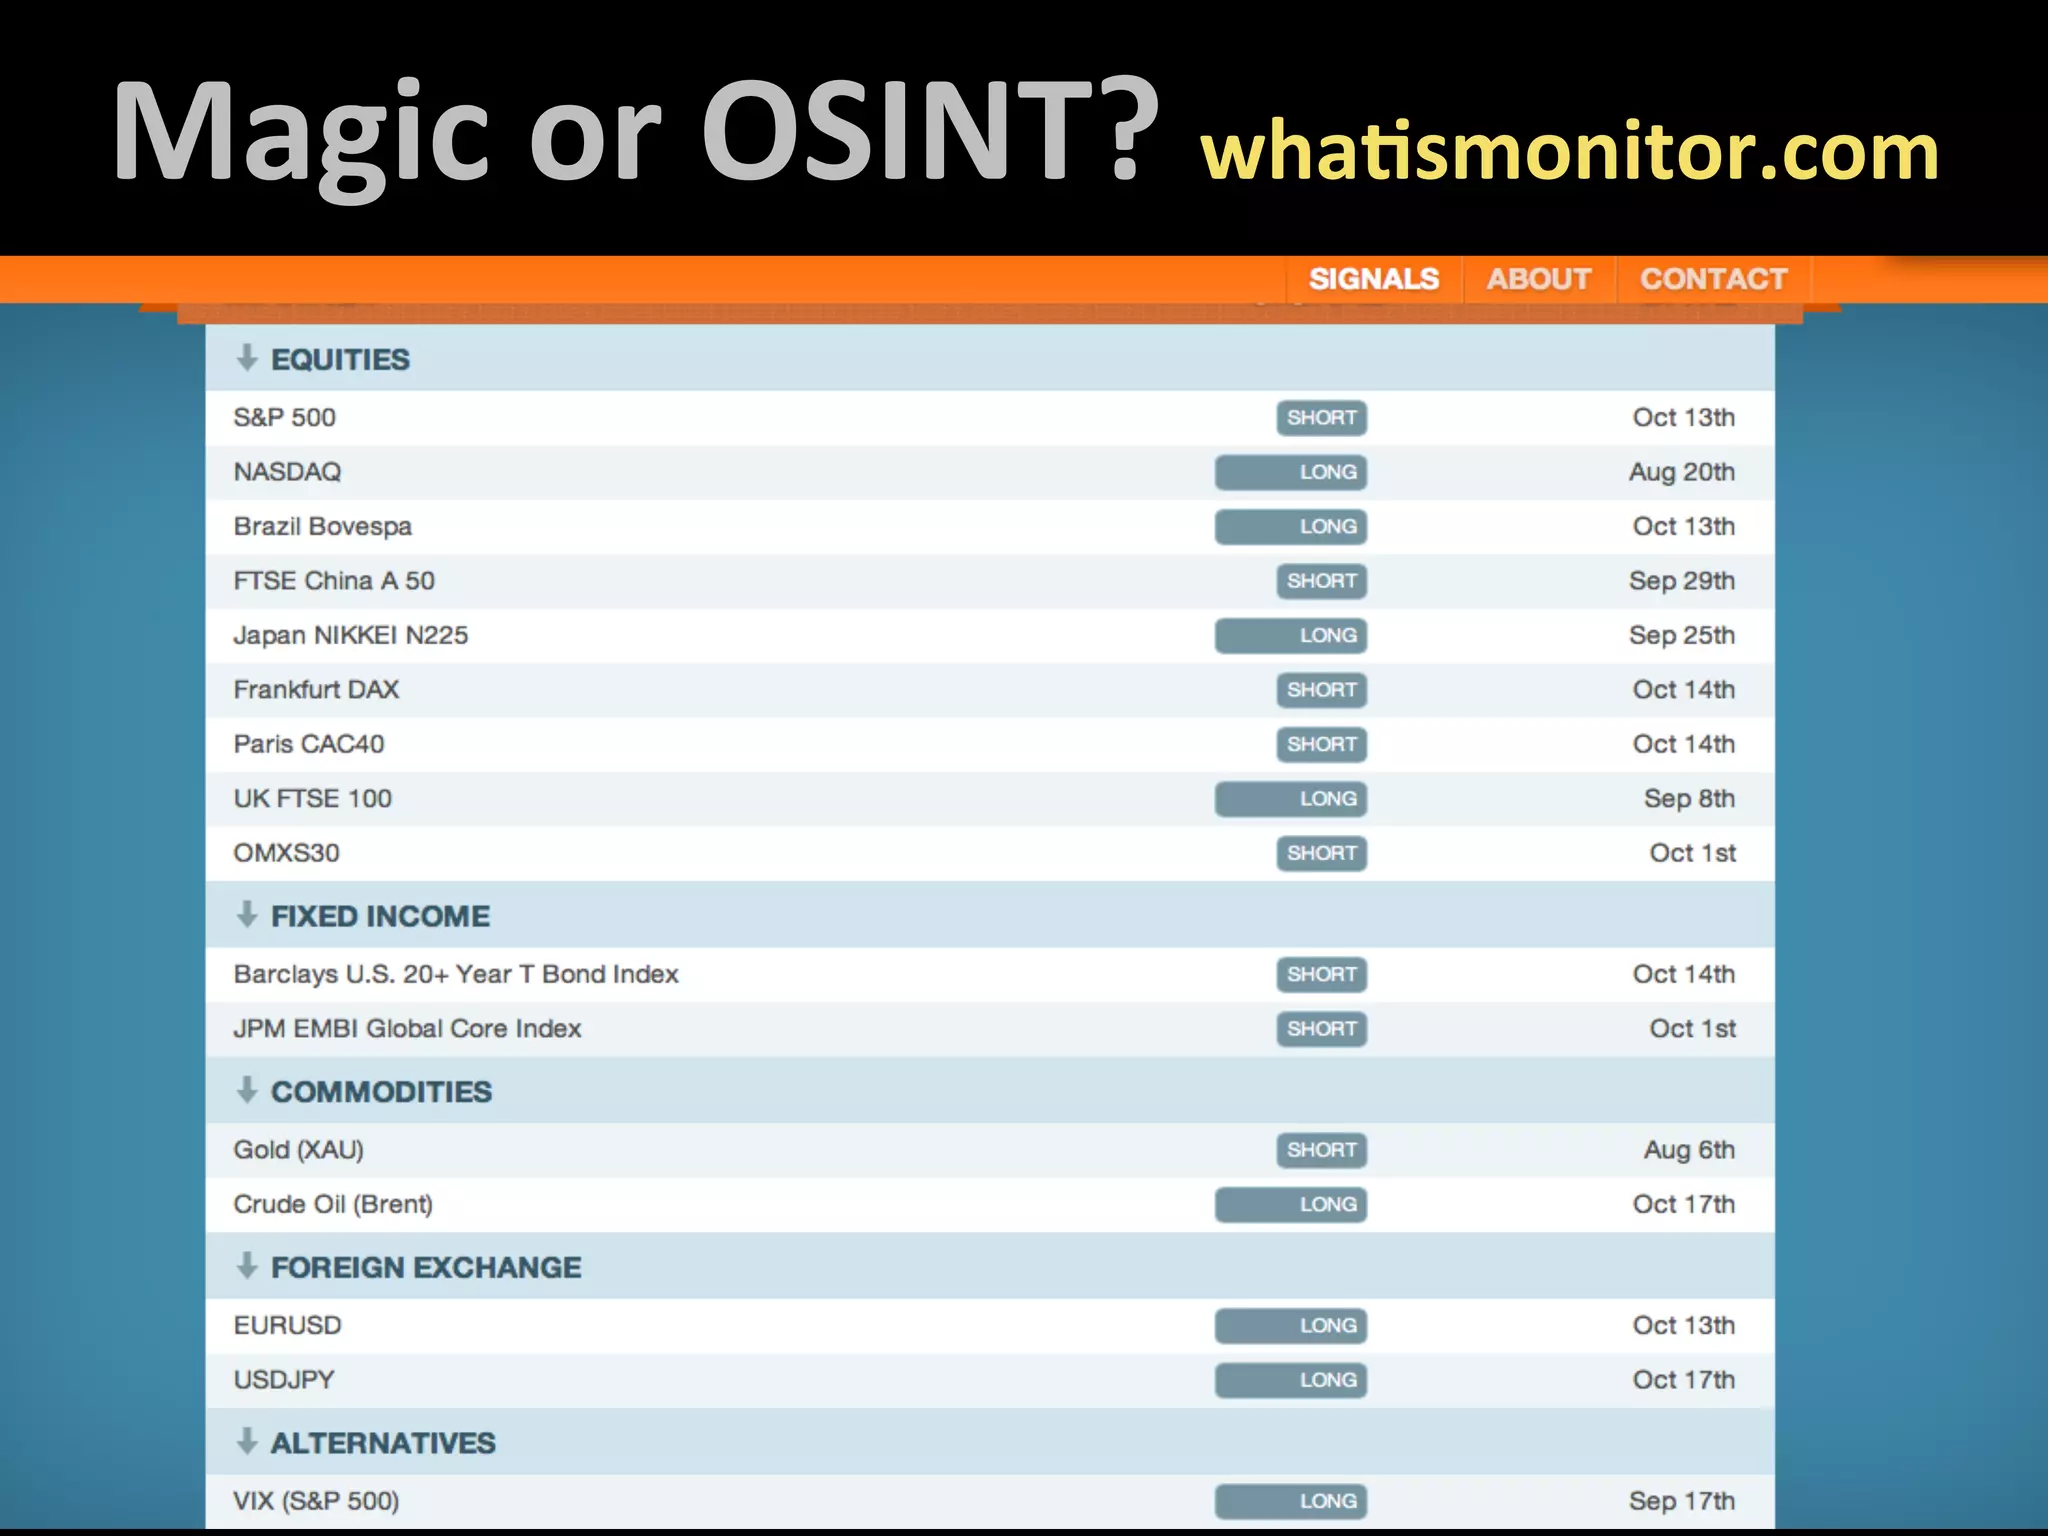Collapse the FOREIGN EXCHANGE section arrow
Image resolution: width=2048 pixels, height=1536 pixels.
tap(247, 1266)
